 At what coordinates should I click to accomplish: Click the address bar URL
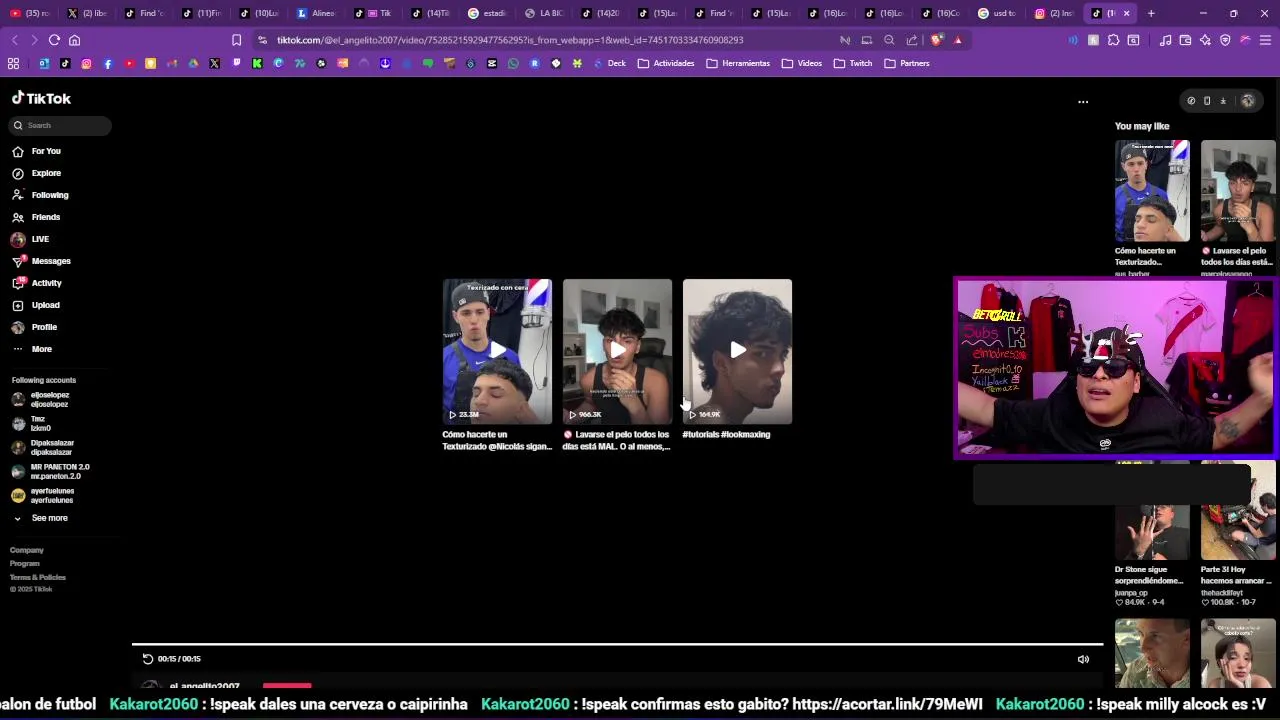pyautogui.click(x=510, y=40)
